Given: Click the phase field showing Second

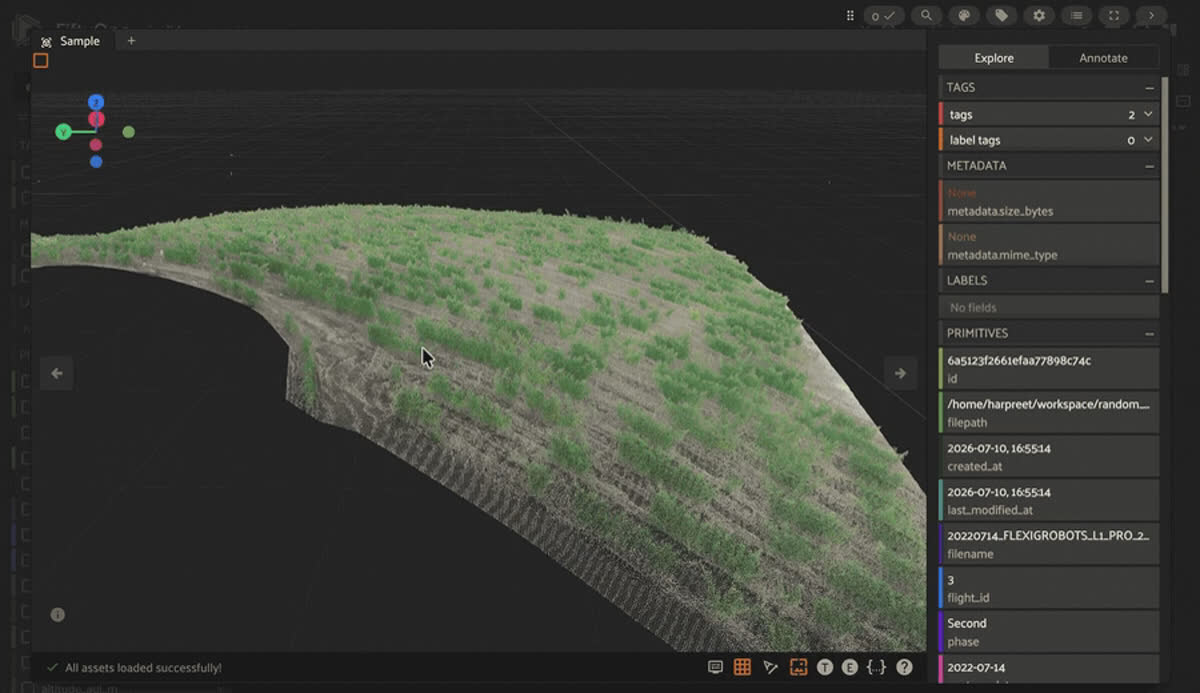Looking at the screenshot, I should (1049, 631).
